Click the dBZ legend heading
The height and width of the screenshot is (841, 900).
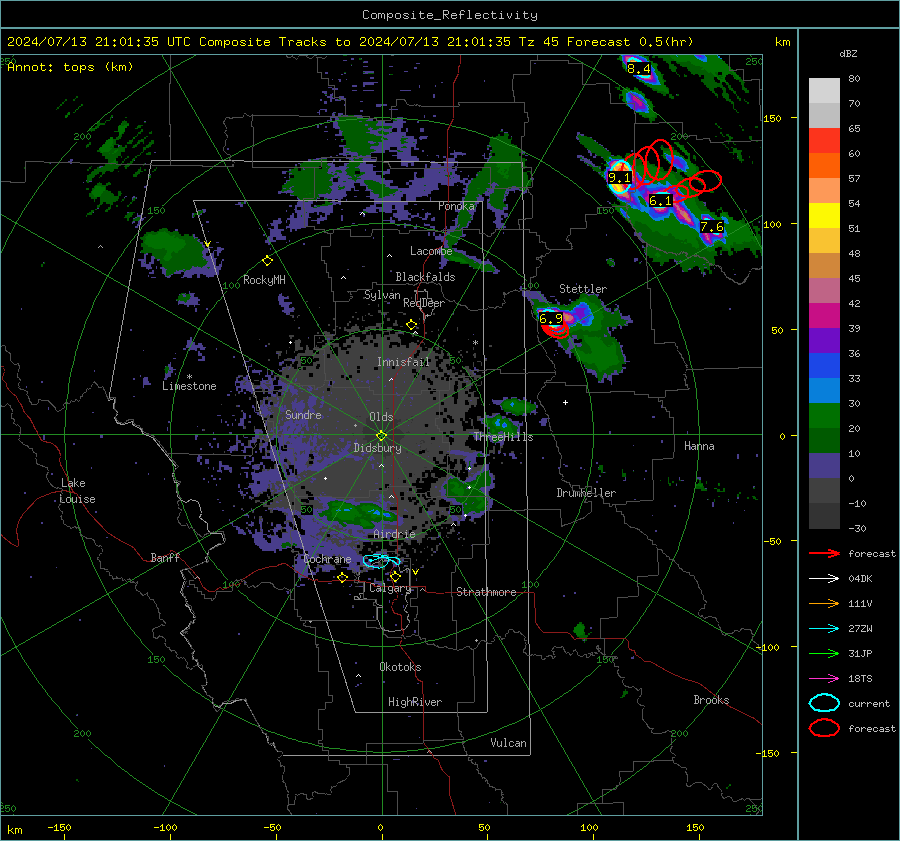click(848, 54)
